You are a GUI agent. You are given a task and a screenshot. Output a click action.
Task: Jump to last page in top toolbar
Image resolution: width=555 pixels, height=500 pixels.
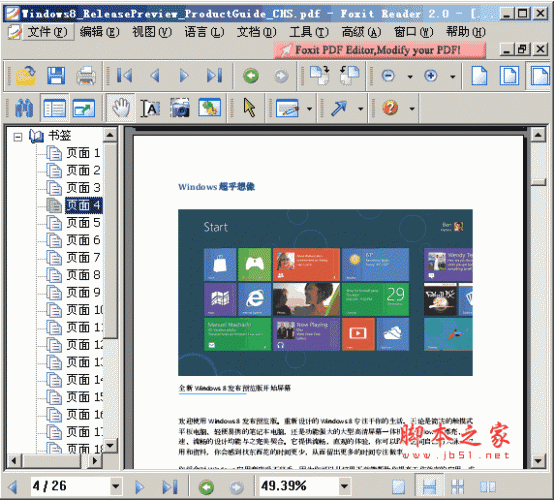point(214,76)
